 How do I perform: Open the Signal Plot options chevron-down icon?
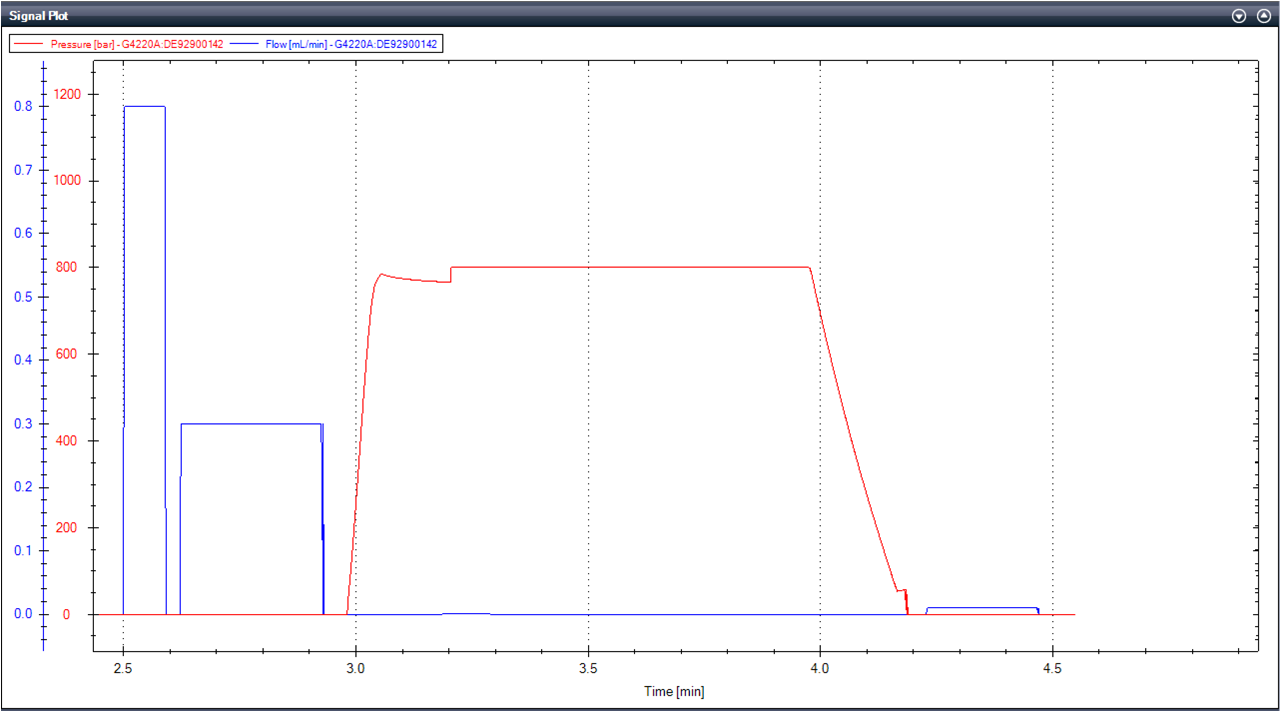tap(1238, 16)
